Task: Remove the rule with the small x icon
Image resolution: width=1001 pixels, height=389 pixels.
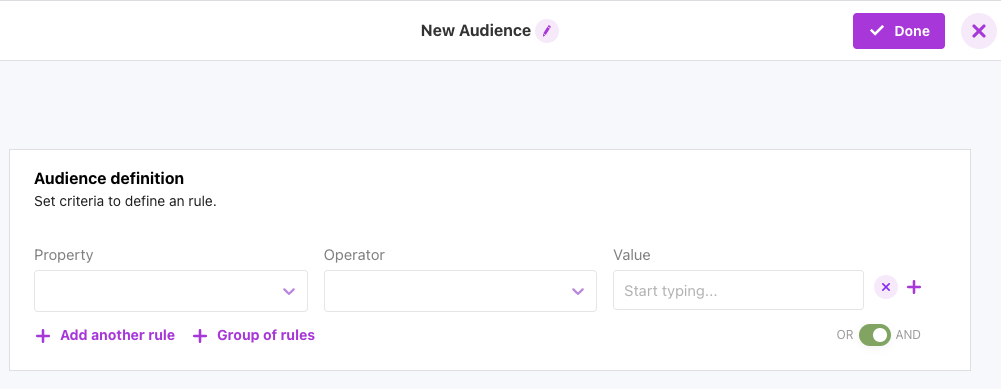Action: coord(885,287)
